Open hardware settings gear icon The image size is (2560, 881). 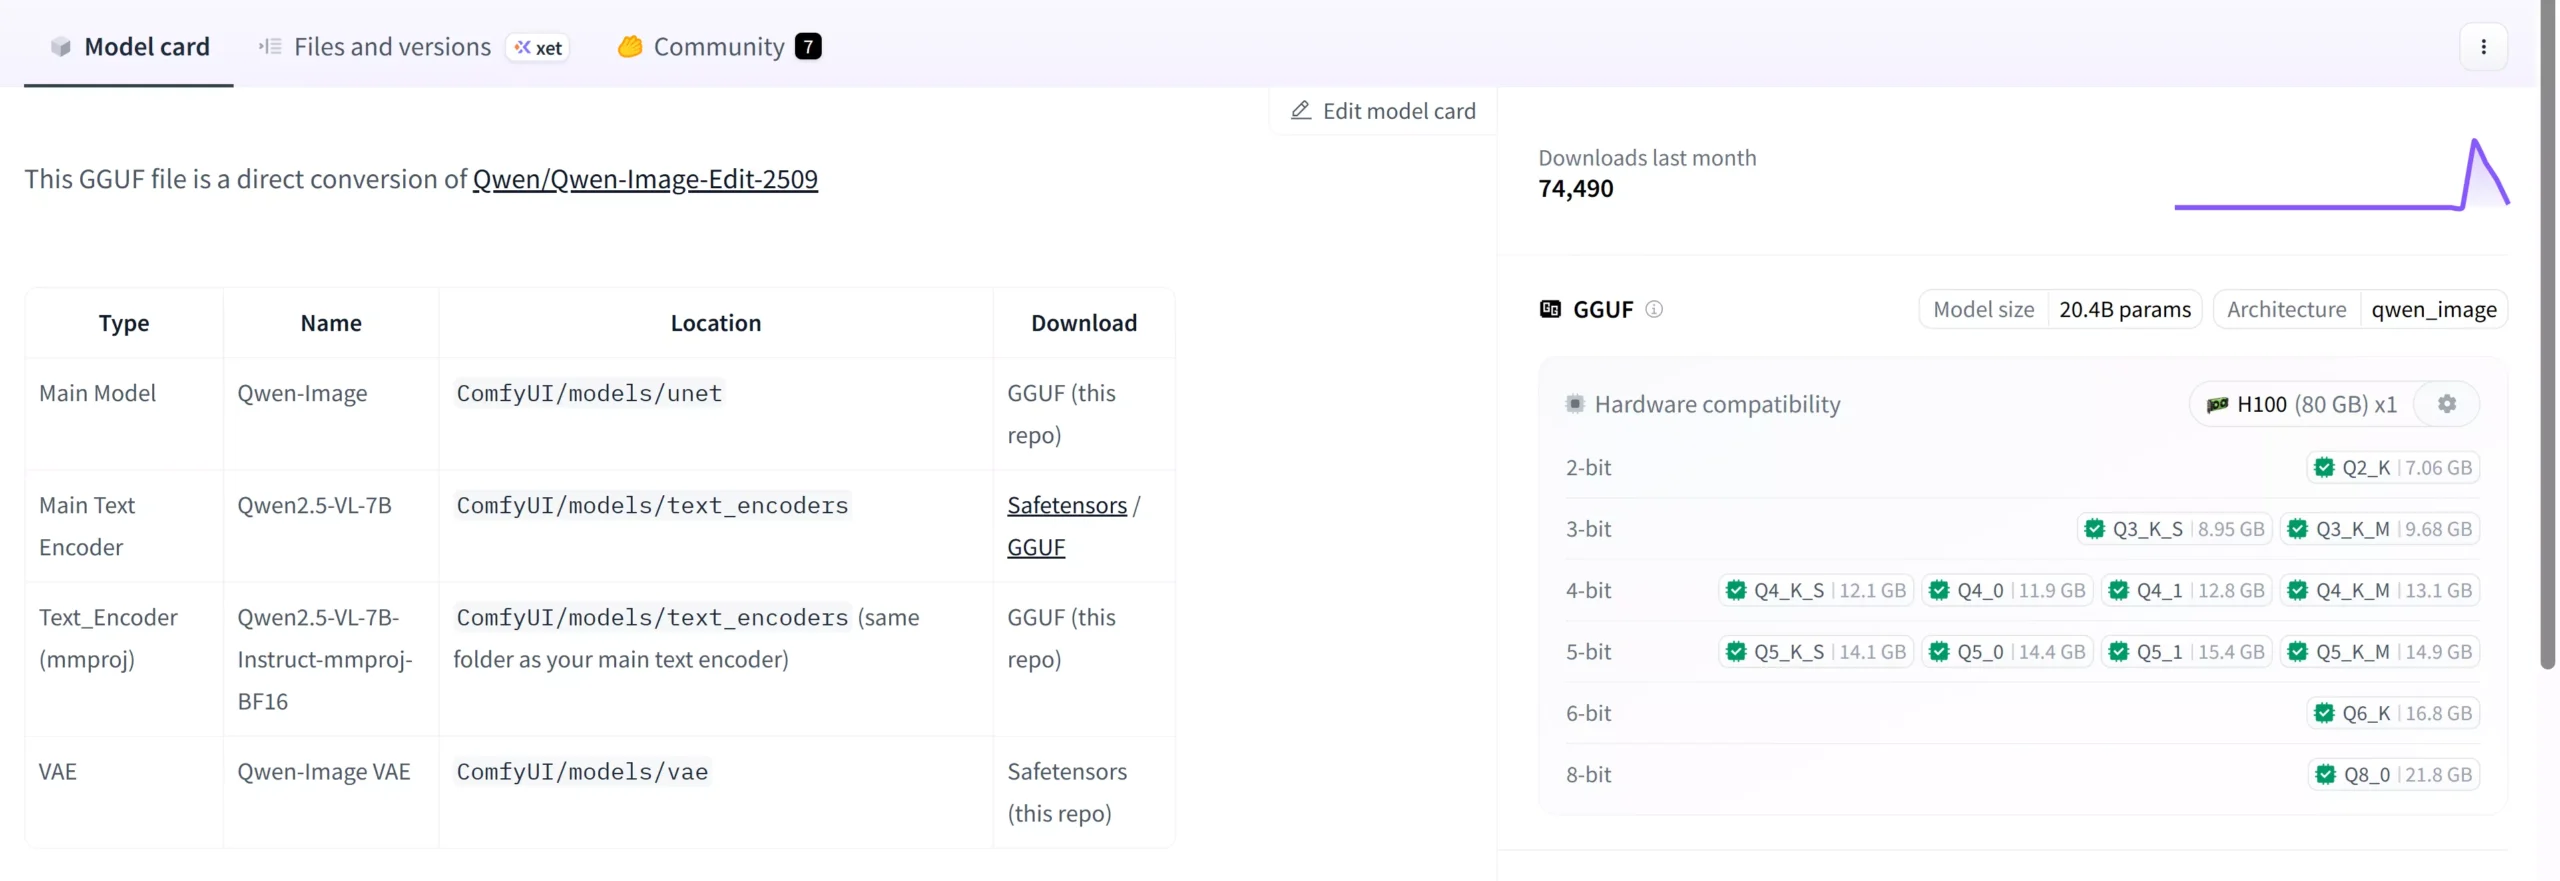[2446, 404]
